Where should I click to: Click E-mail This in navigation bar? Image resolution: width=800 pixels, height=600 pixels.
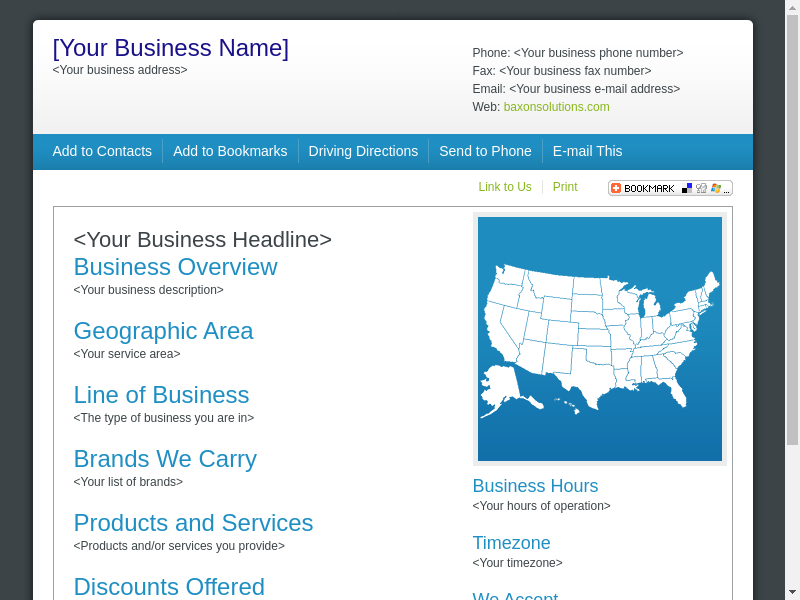click(x=587, y=151)
